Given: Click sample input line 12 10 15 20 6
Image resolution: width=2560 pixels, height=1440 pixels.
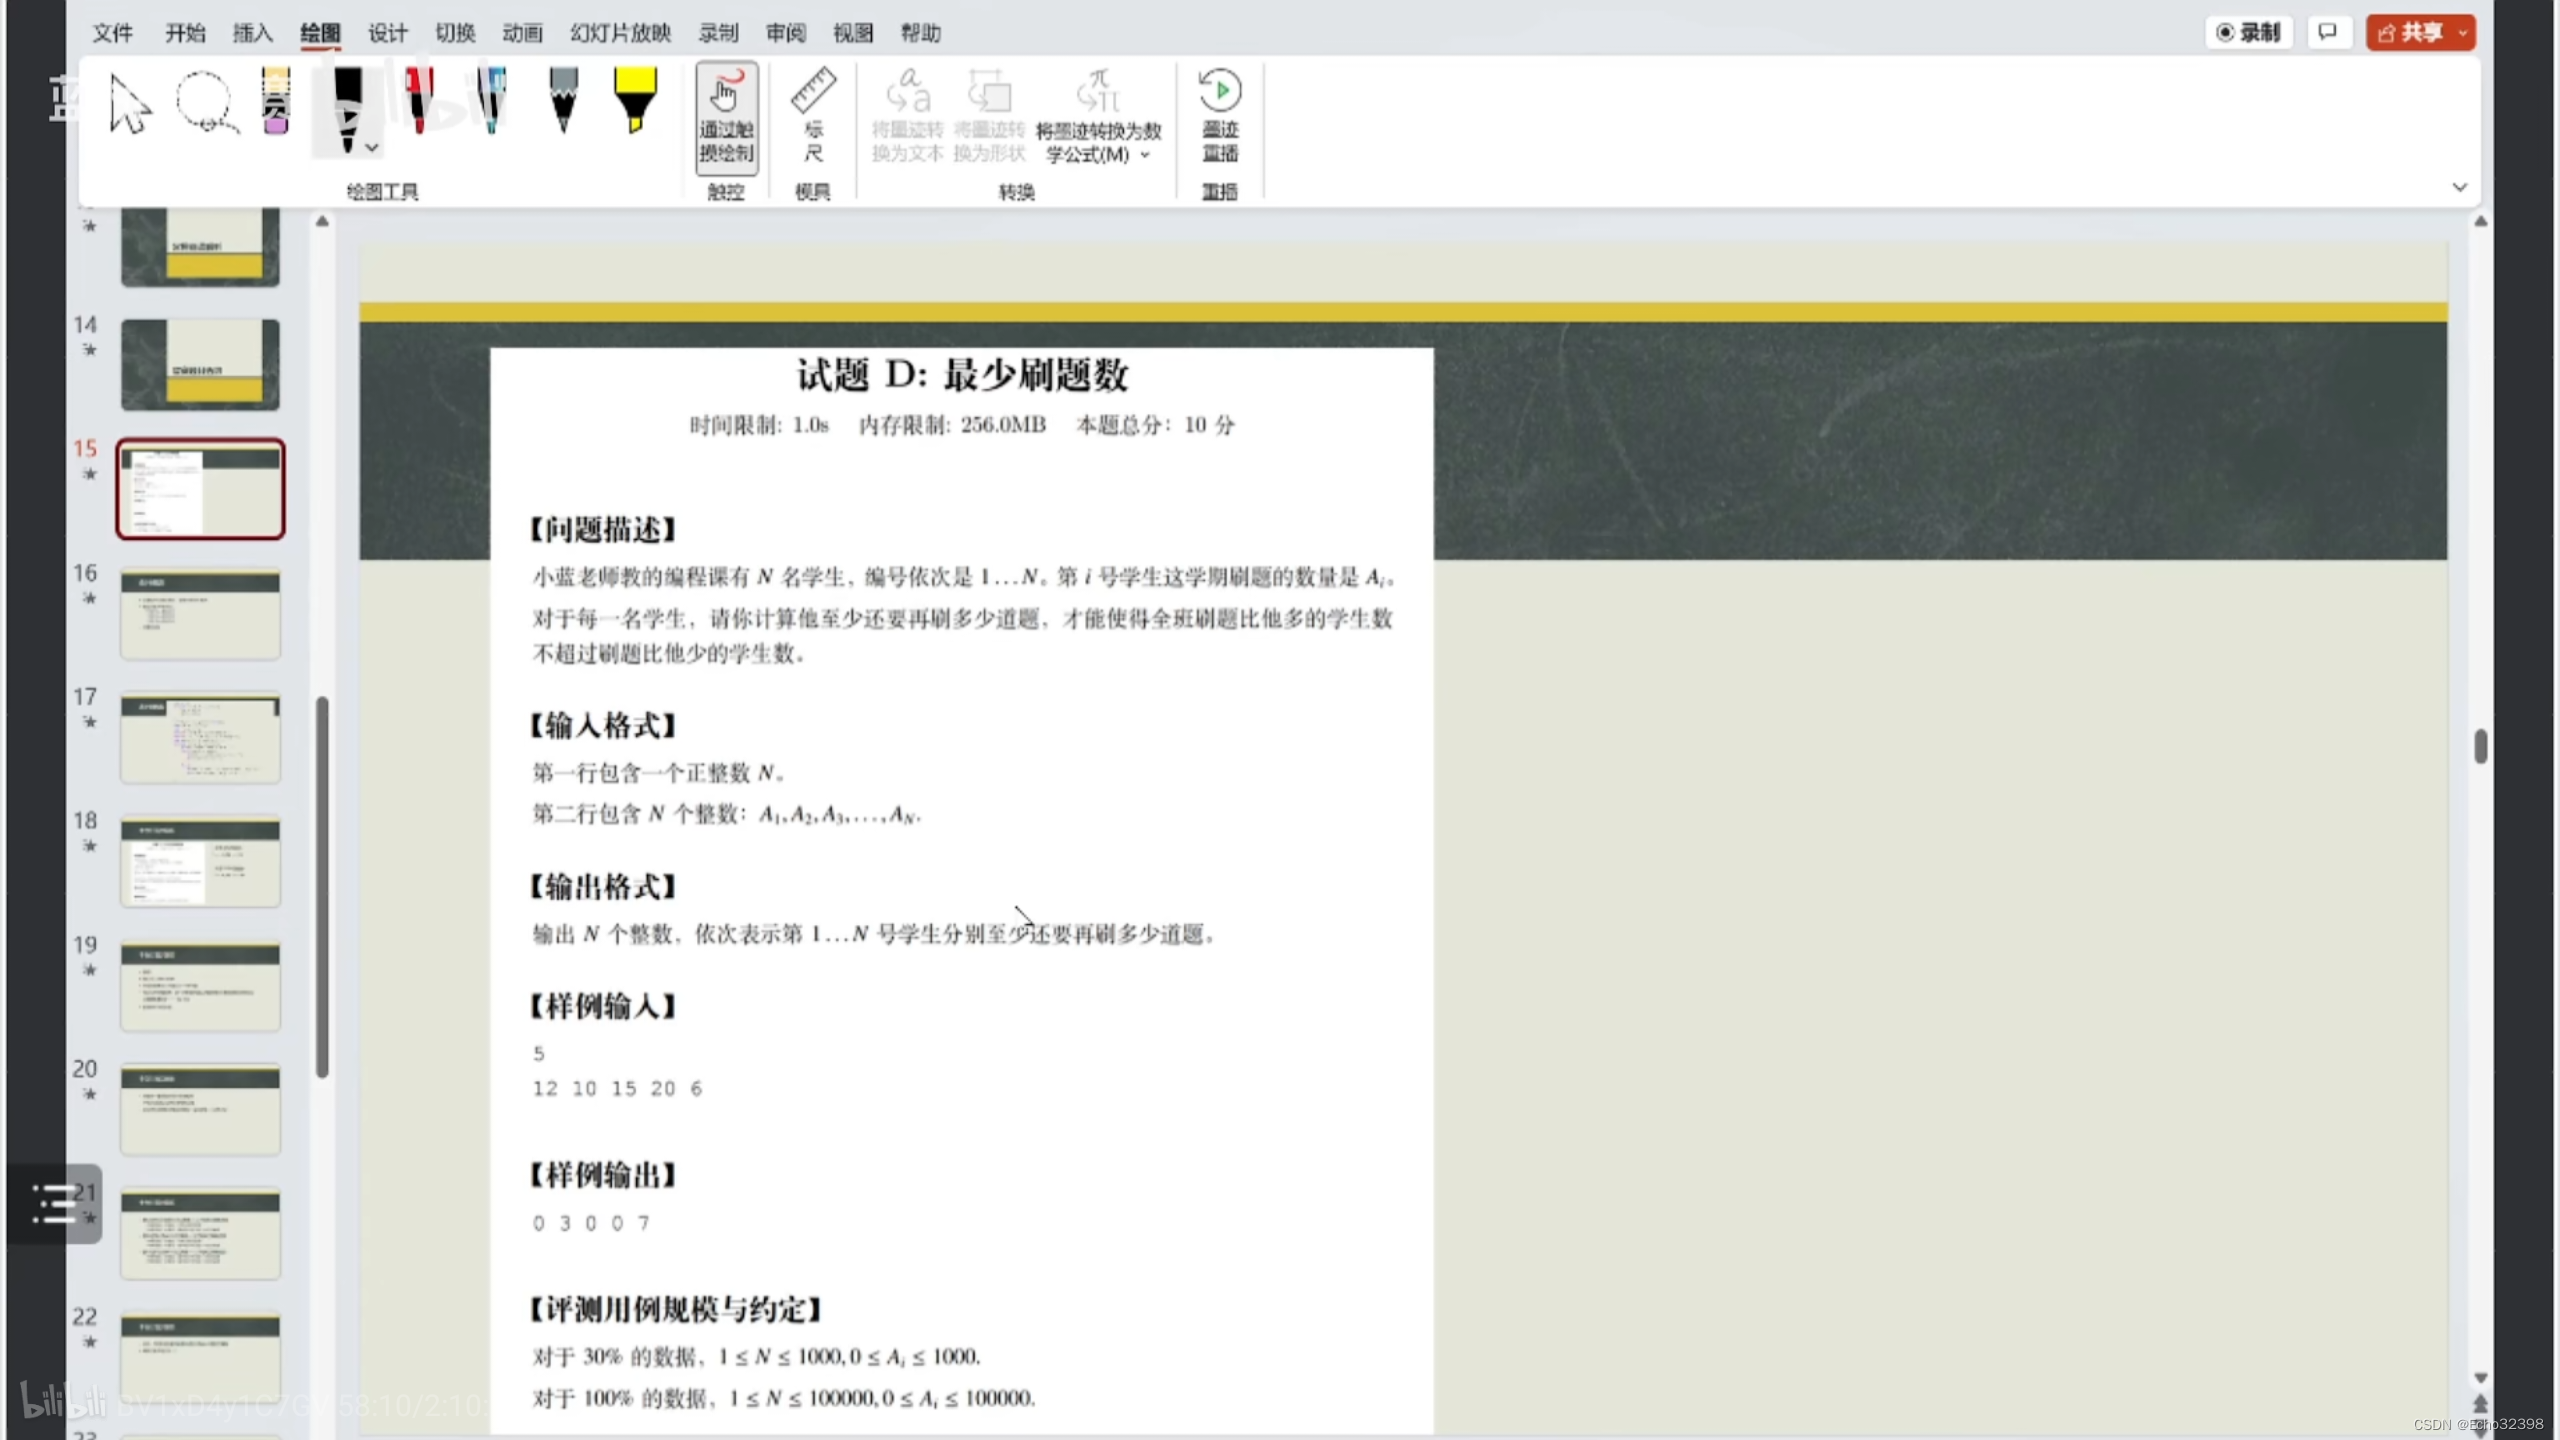Looking at the screenshot, I should [618, 1088].
